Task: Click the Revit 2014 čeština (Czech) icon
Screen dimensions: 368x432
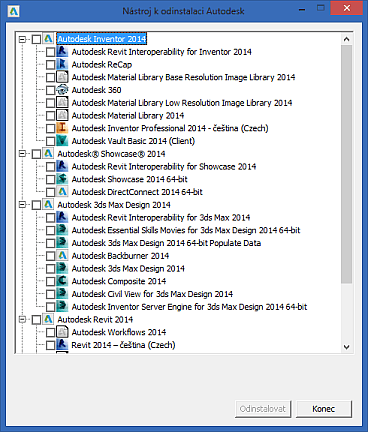Action: tap(62, 345)
